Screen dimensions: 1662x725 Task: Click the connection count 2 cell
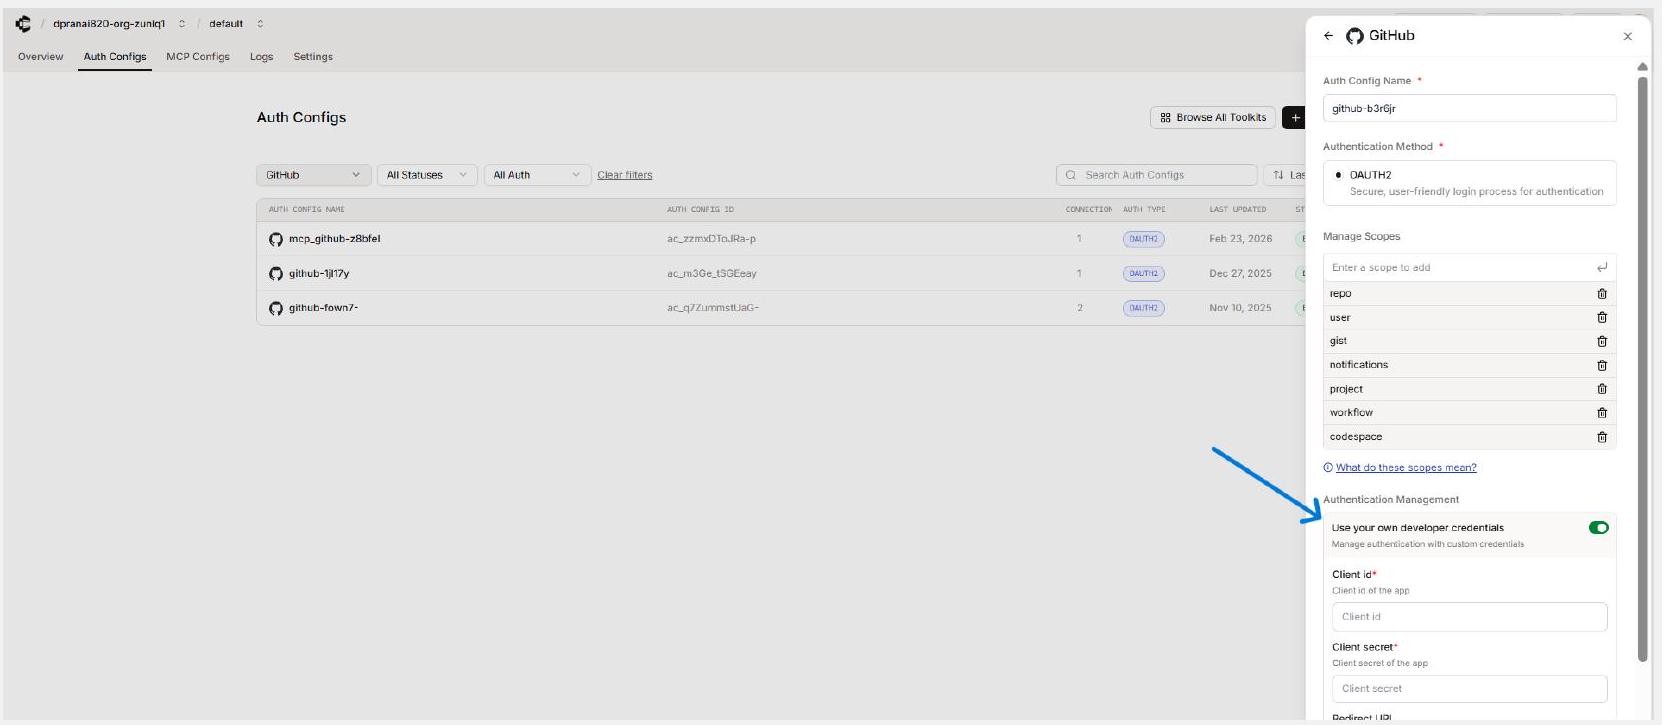[1080, 308]
